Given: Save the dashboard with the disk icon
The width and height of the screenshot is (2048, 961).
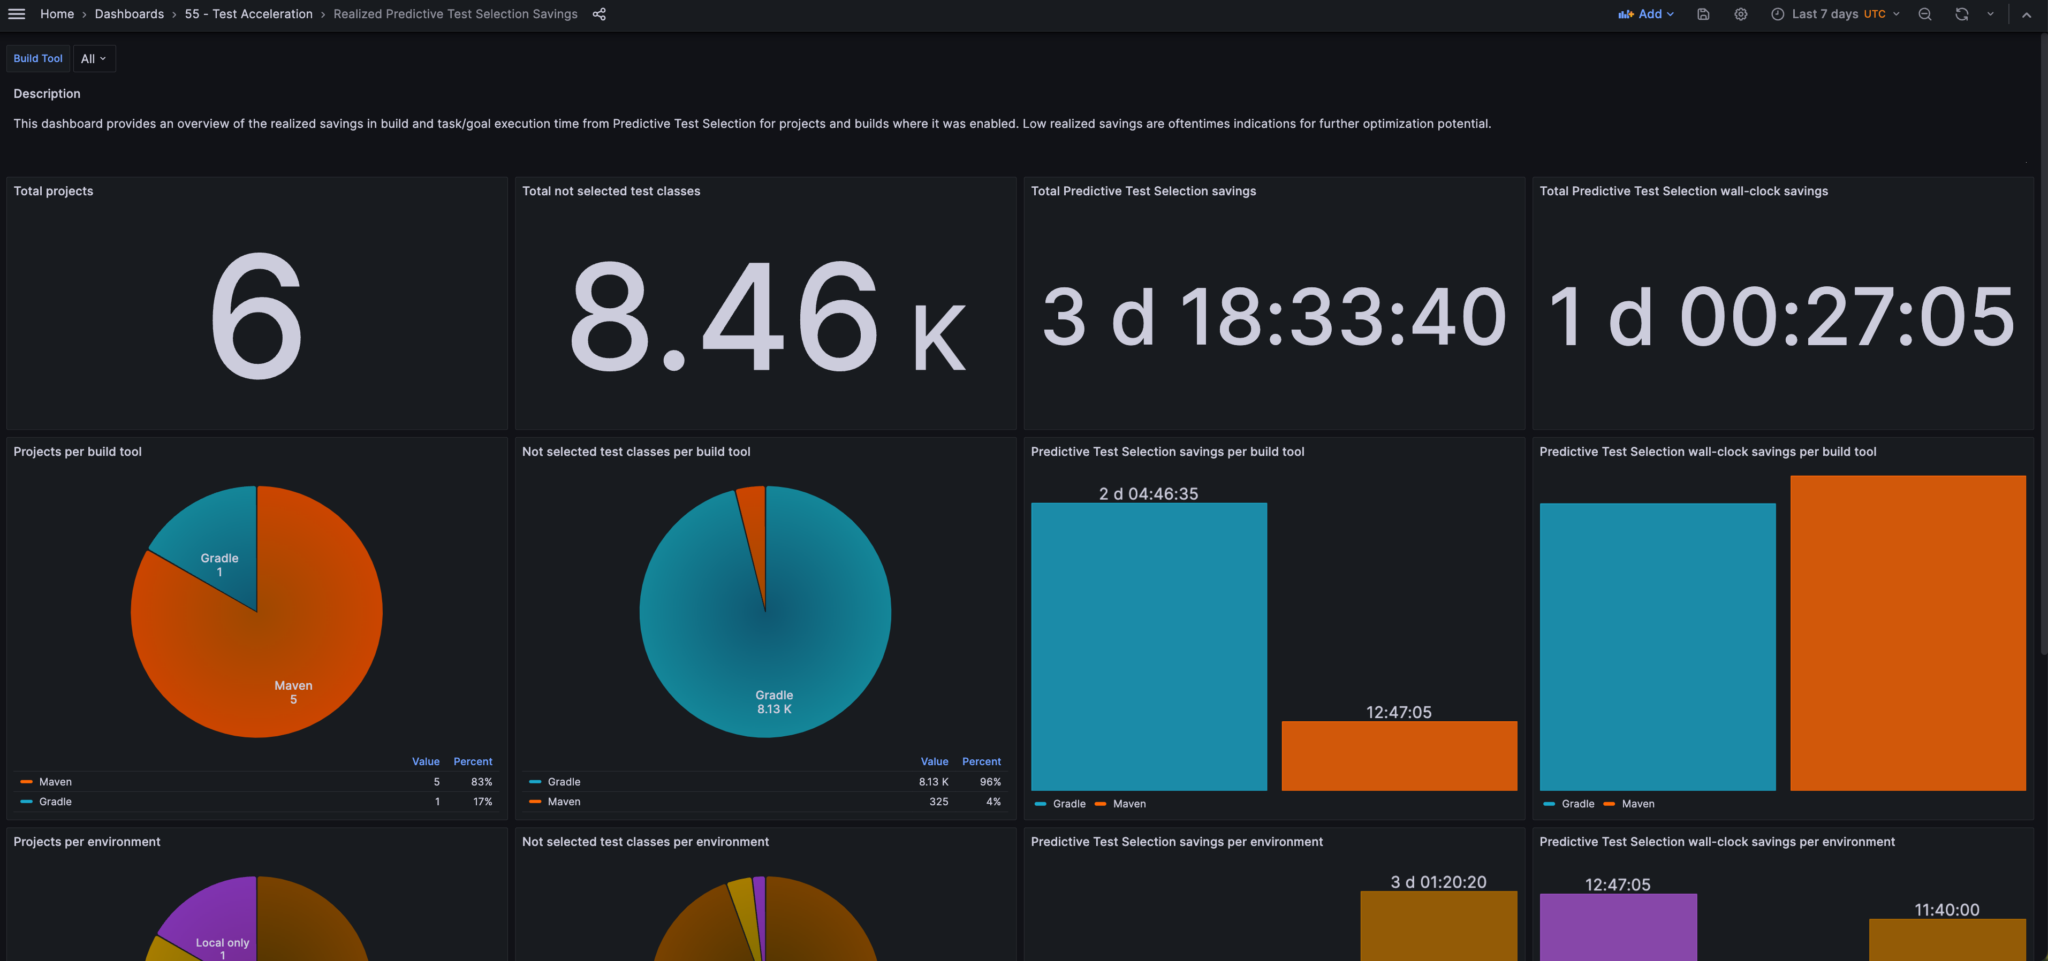Looking at the screenshot, I should tap(1703, 14).
